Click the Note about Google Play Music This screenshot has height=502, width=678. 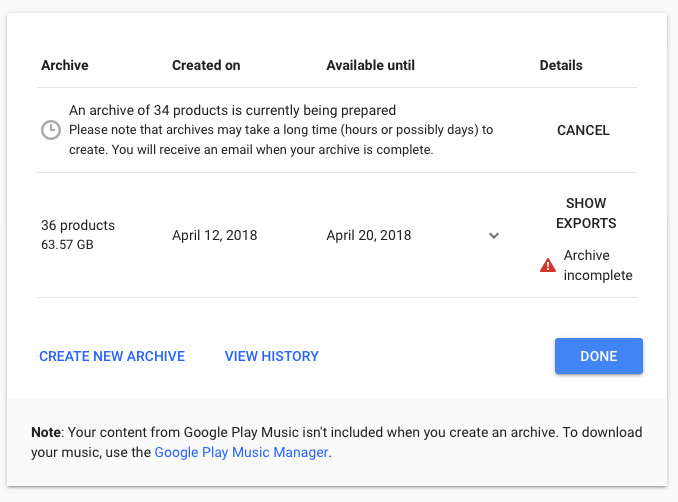[x=336, y=433]
